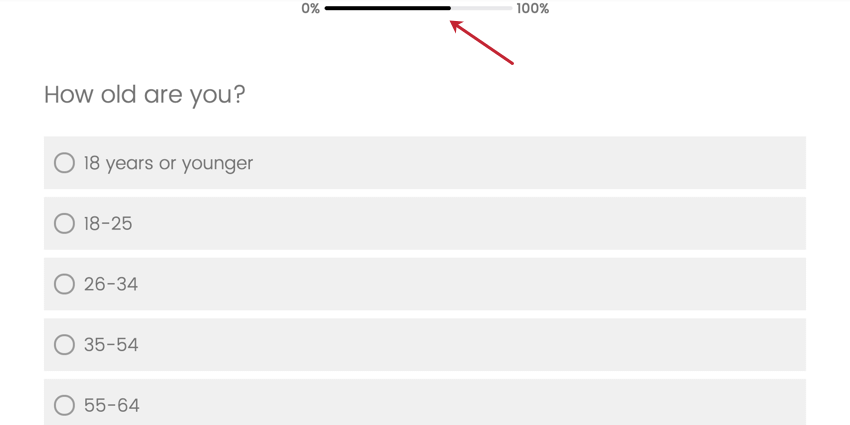Select the "18 years or younger" radio button
The height and width of the screenshot is (425, 850).
click(64, 163)
